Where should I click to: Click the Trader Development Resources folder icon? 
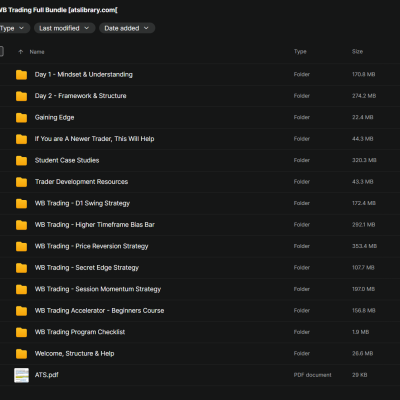pyautogui.click(x=21, y=182)
